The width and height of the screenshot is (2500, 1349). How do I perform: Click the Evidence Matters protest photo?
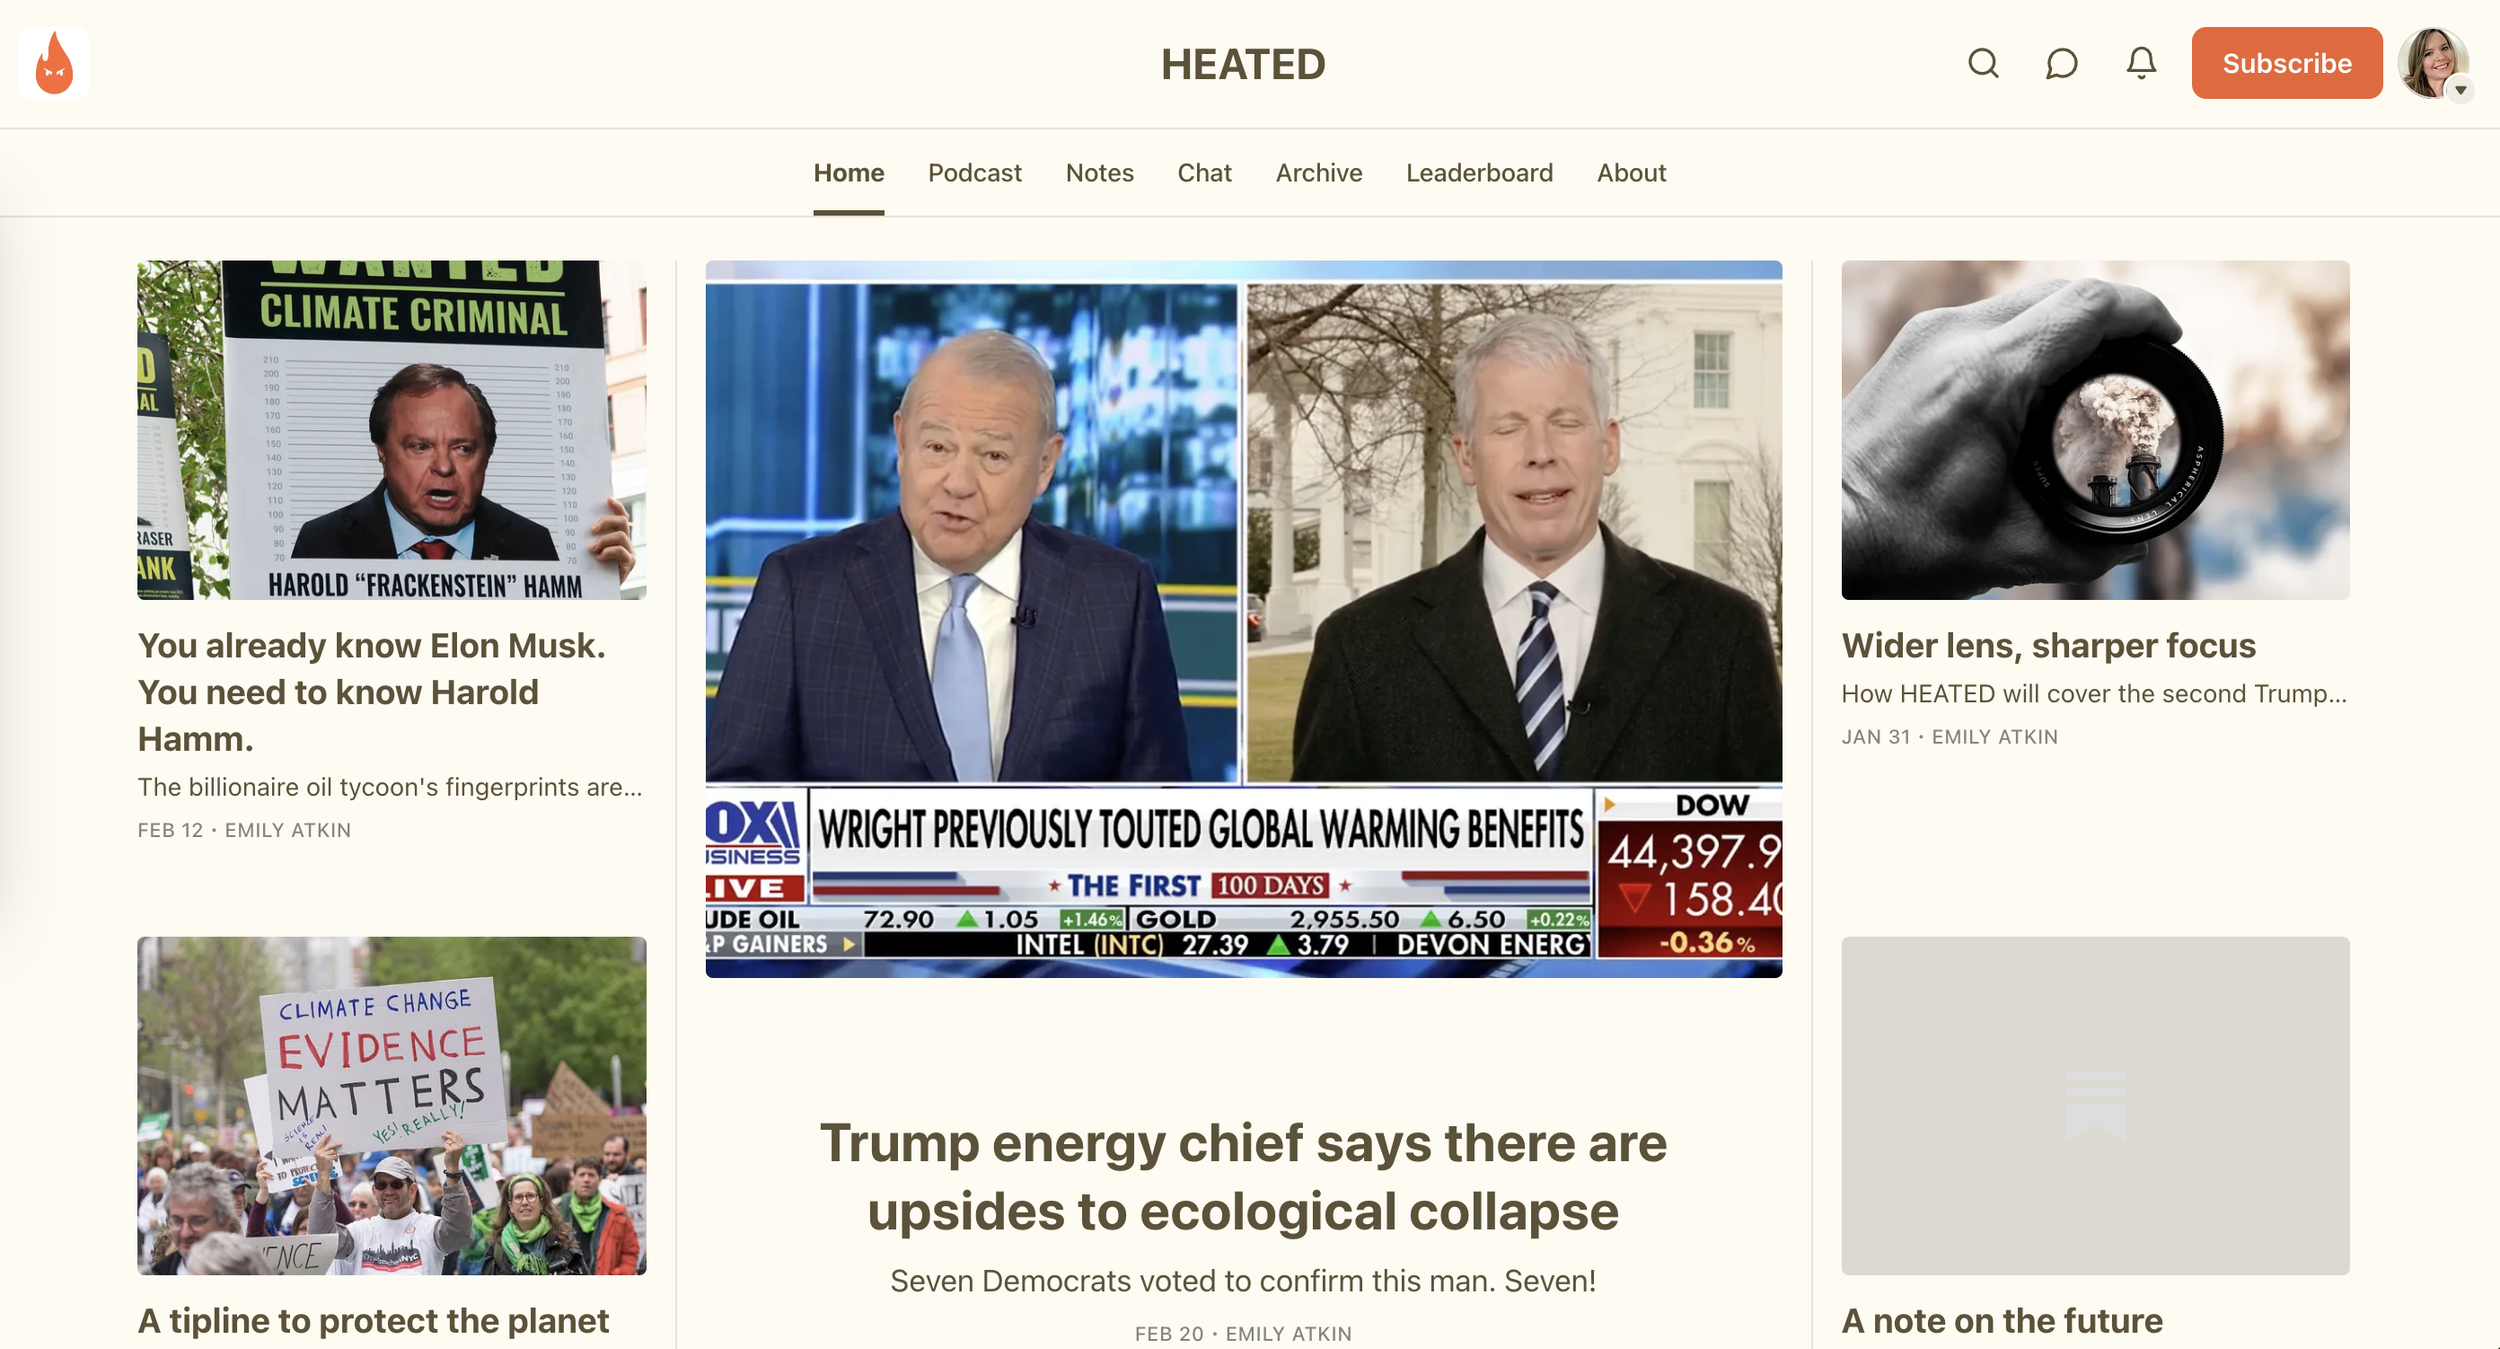391,1105
